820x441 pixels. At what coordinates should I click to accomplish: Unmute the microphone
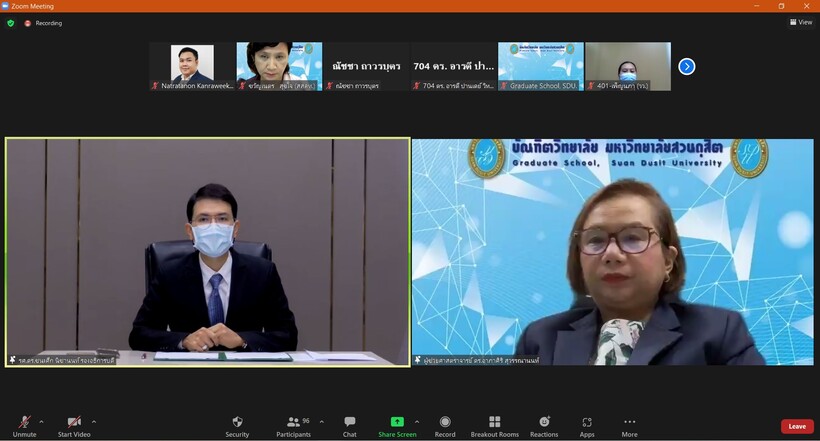[24, 426]
